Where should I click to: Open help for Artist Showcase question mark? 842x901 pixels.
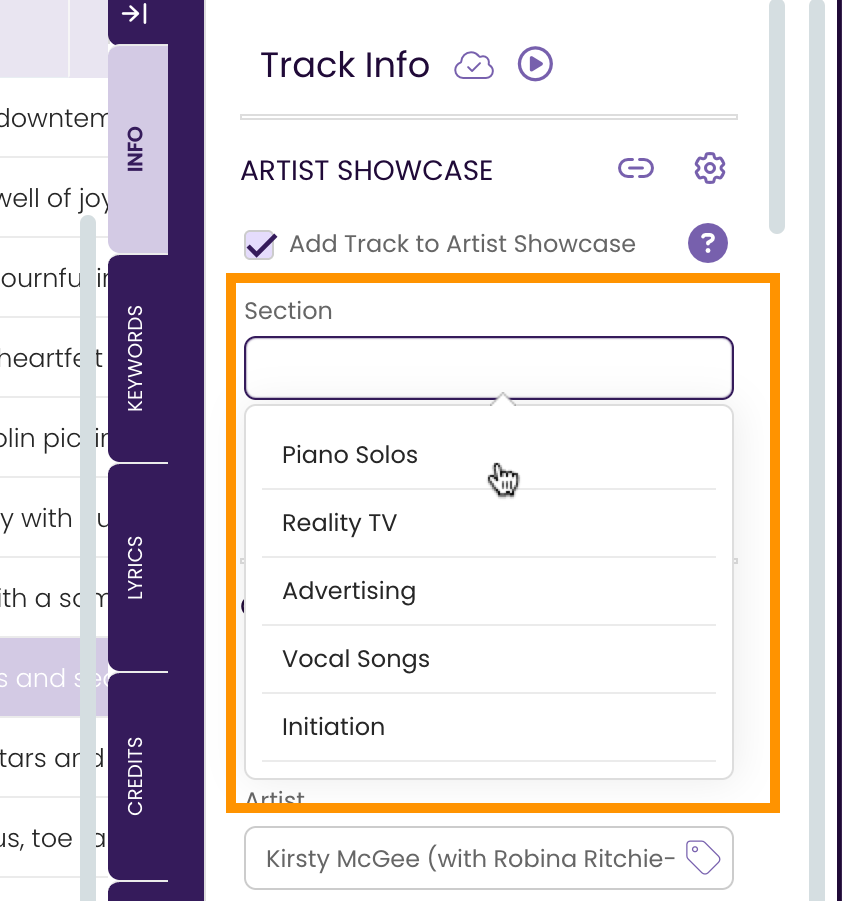coord(708,243)
